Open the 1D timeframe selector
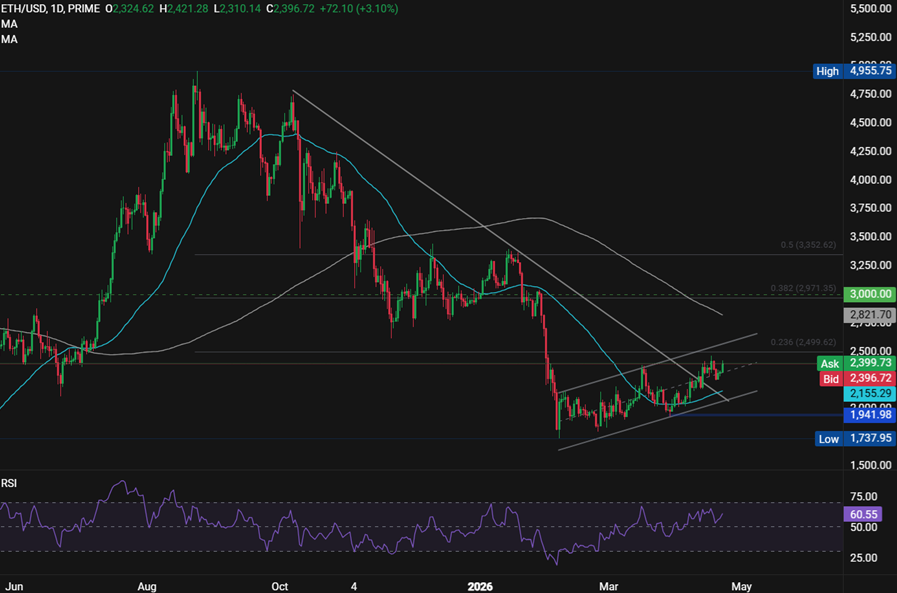Viewport: 897px width, 593px height. [59, 7]
